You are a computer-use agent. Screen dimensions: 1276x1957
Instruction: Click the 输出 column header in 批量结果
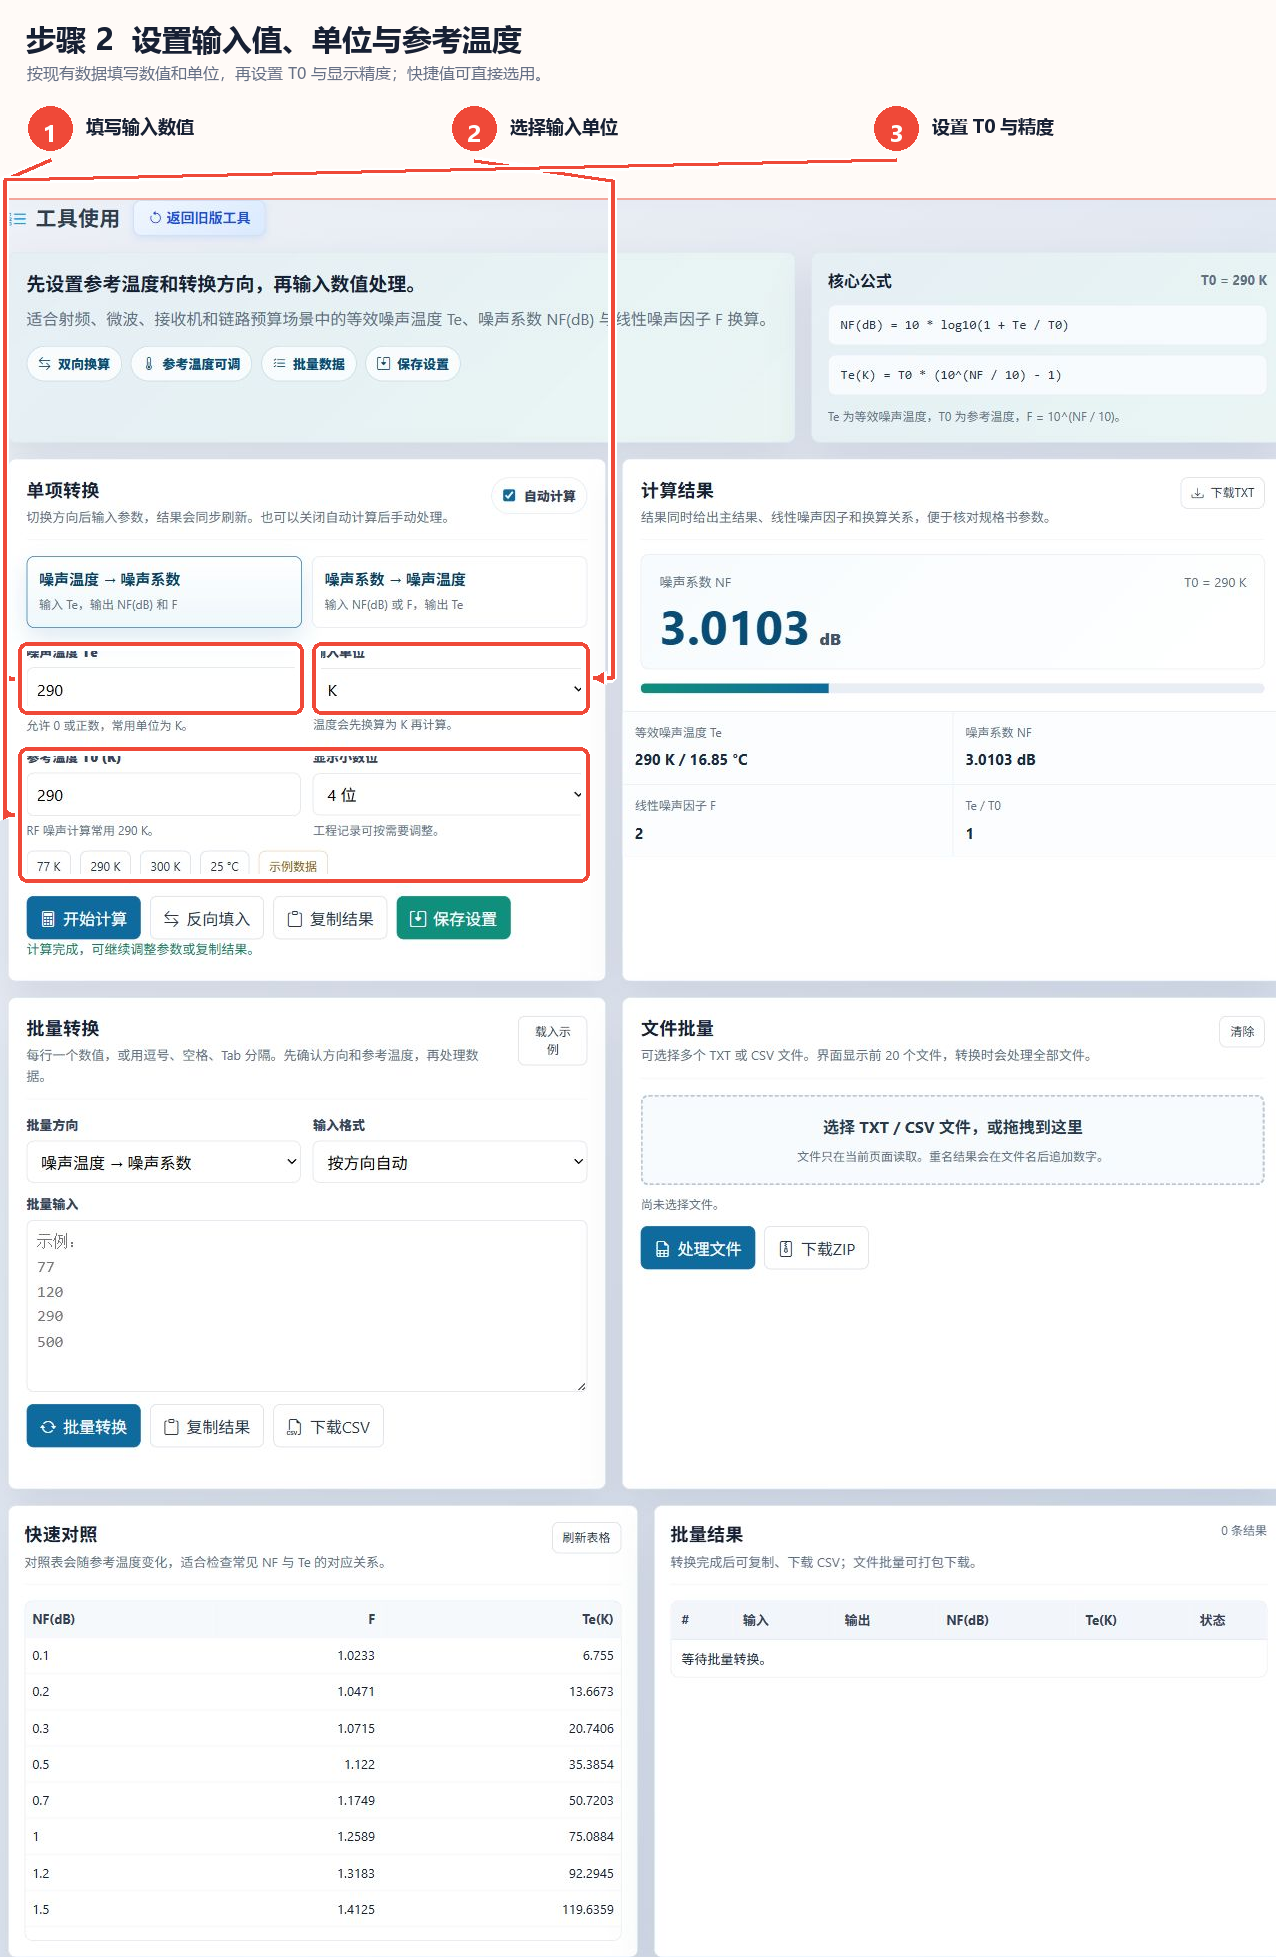857,1620
